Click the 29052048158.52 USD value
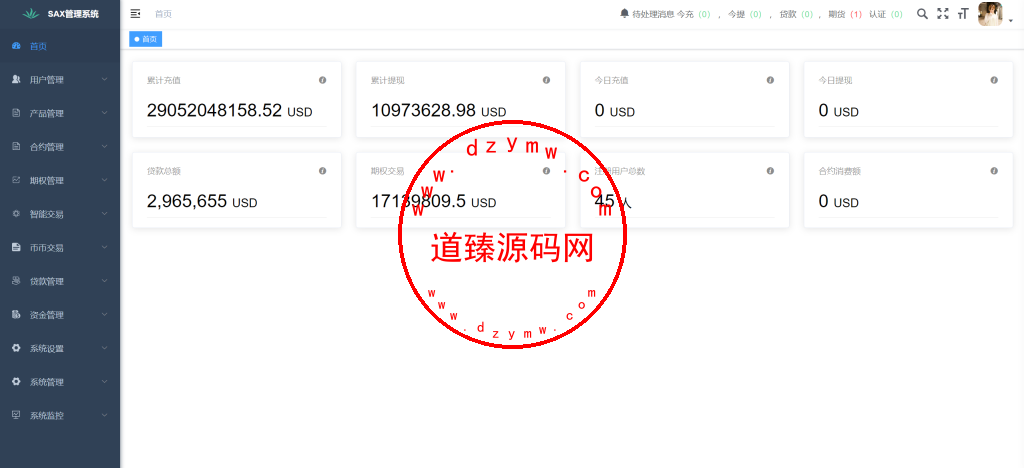This screenshot has width=1024, height=468. point(229,111)
